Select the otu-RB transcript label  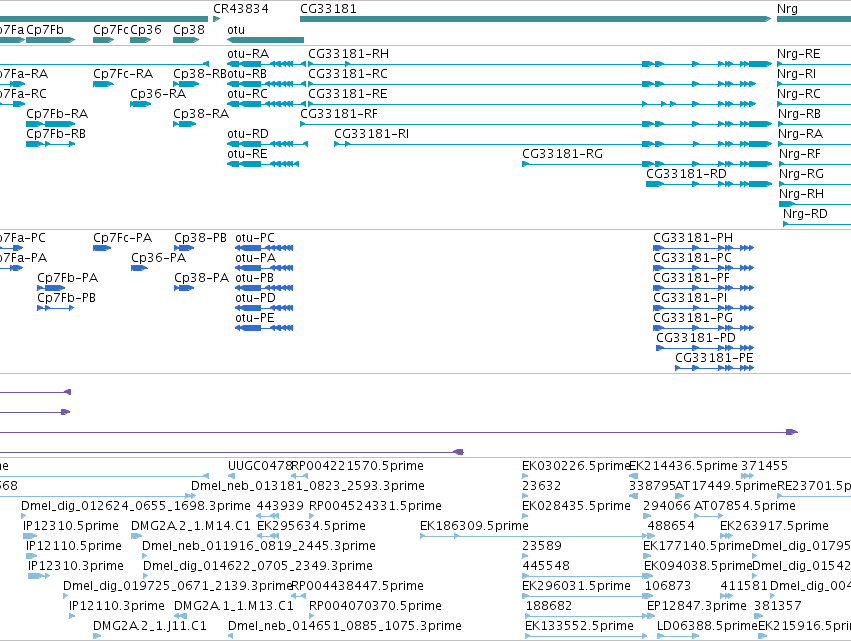(x=247, y=74)
